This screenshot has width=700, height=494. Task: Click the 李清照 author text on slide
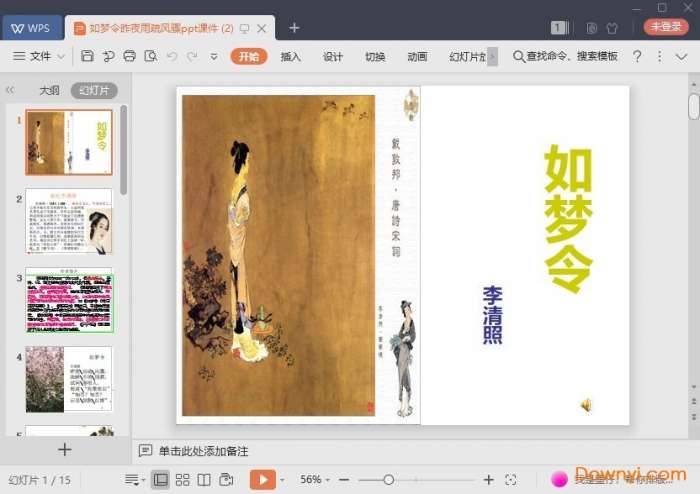pos(492,315)
